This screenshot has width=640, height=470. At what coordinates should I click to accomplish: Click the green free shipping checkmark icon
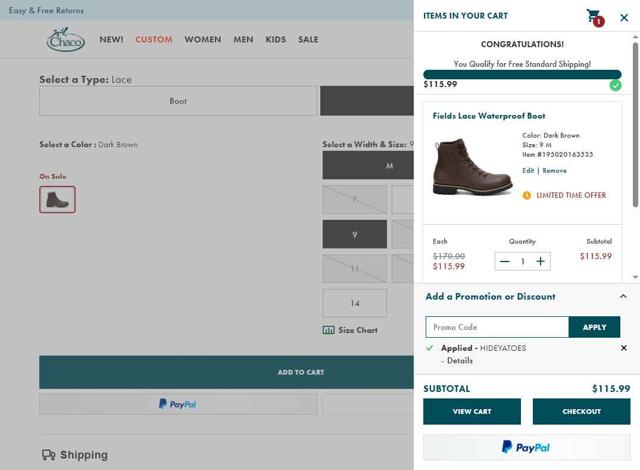(615, 85)
